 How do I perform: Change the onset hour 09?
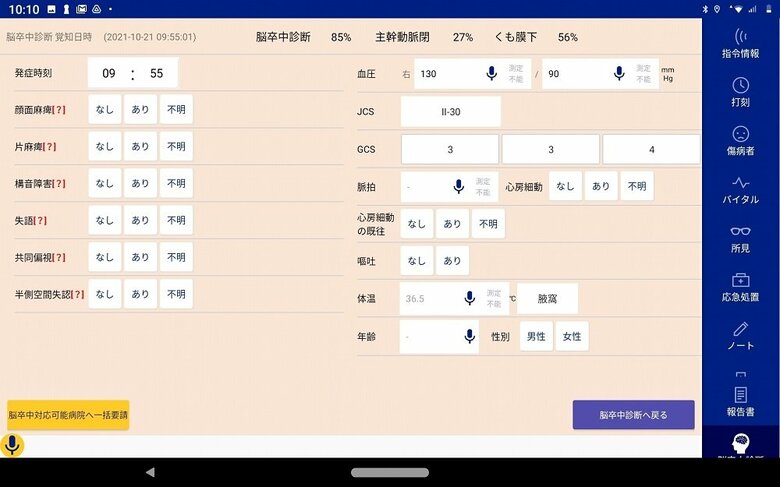pos(109,74)
